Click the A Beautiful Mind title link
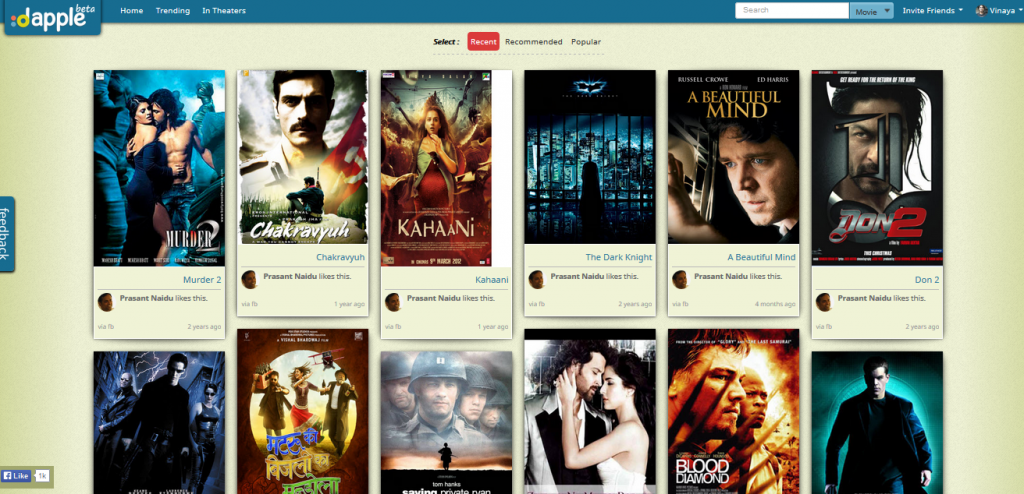 (x=761, y=257)
